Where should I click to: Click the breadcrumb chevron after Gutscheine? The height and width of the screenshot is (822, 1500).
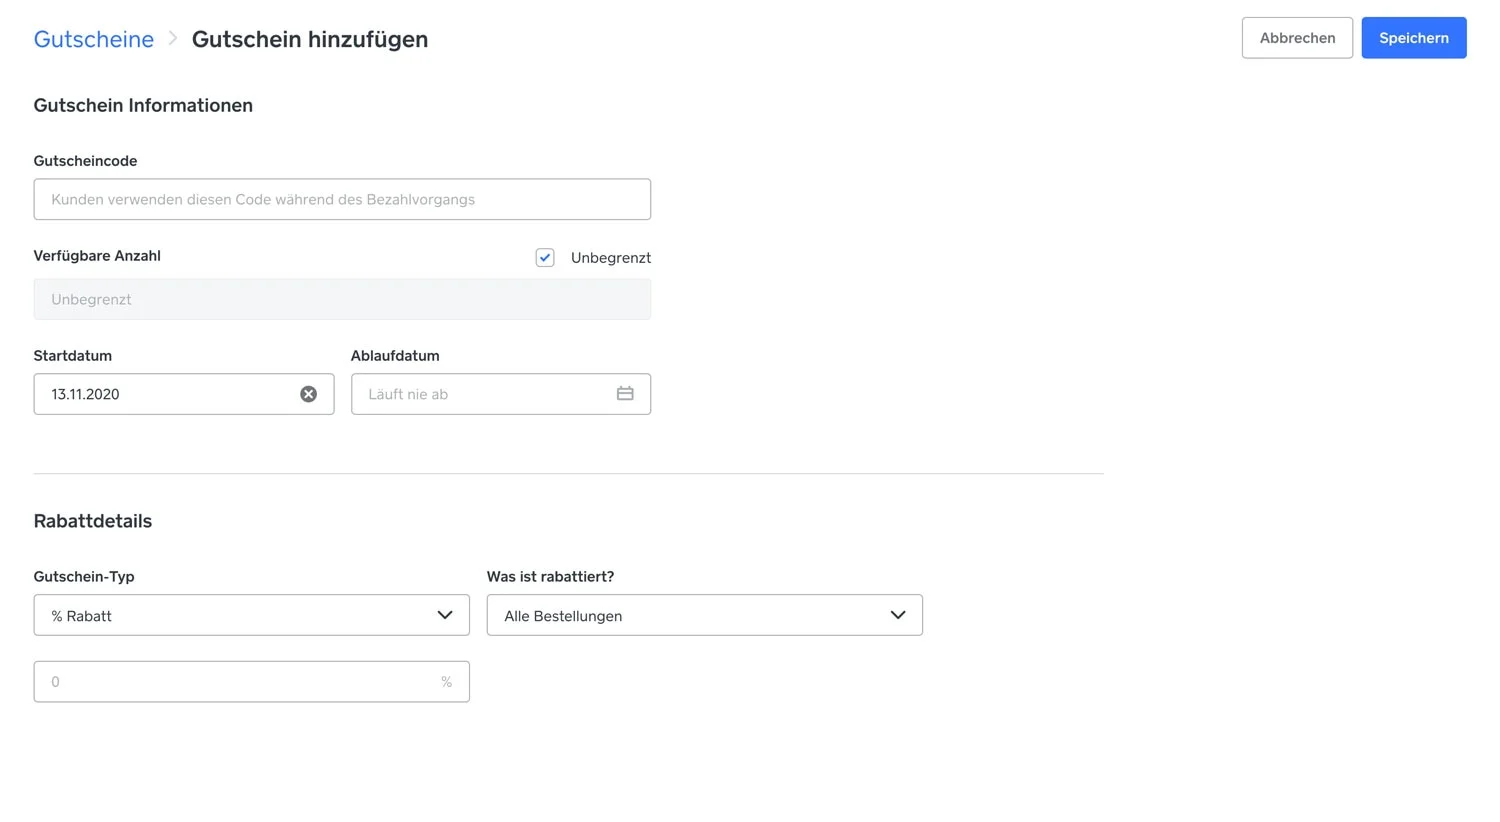coord(172,39)
